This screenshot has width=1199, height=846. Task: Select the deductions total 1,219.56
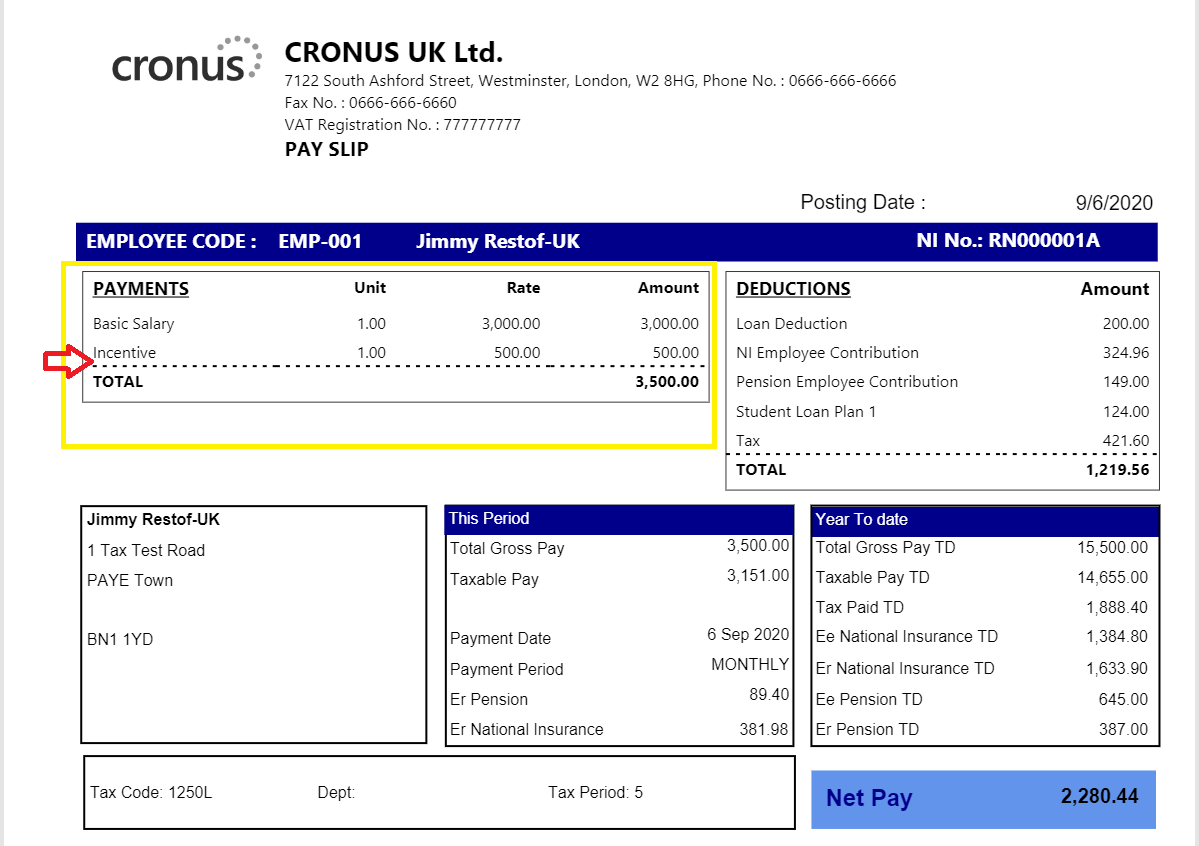[1117, 470]
